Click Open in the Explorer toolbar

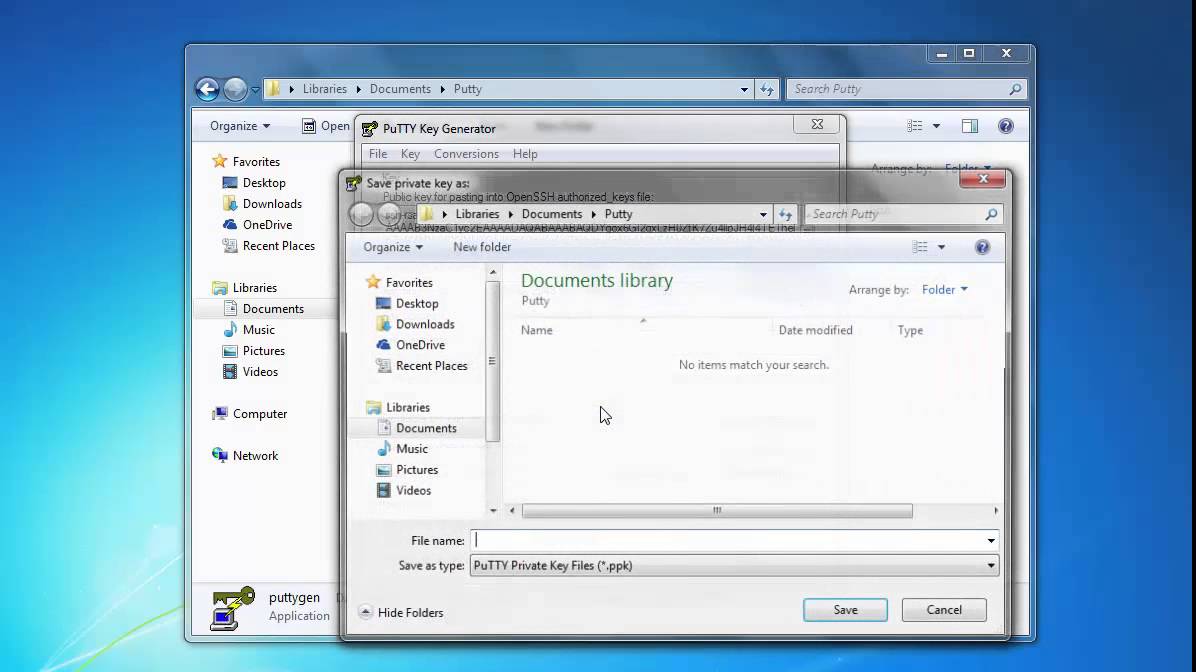click(326, 126)
